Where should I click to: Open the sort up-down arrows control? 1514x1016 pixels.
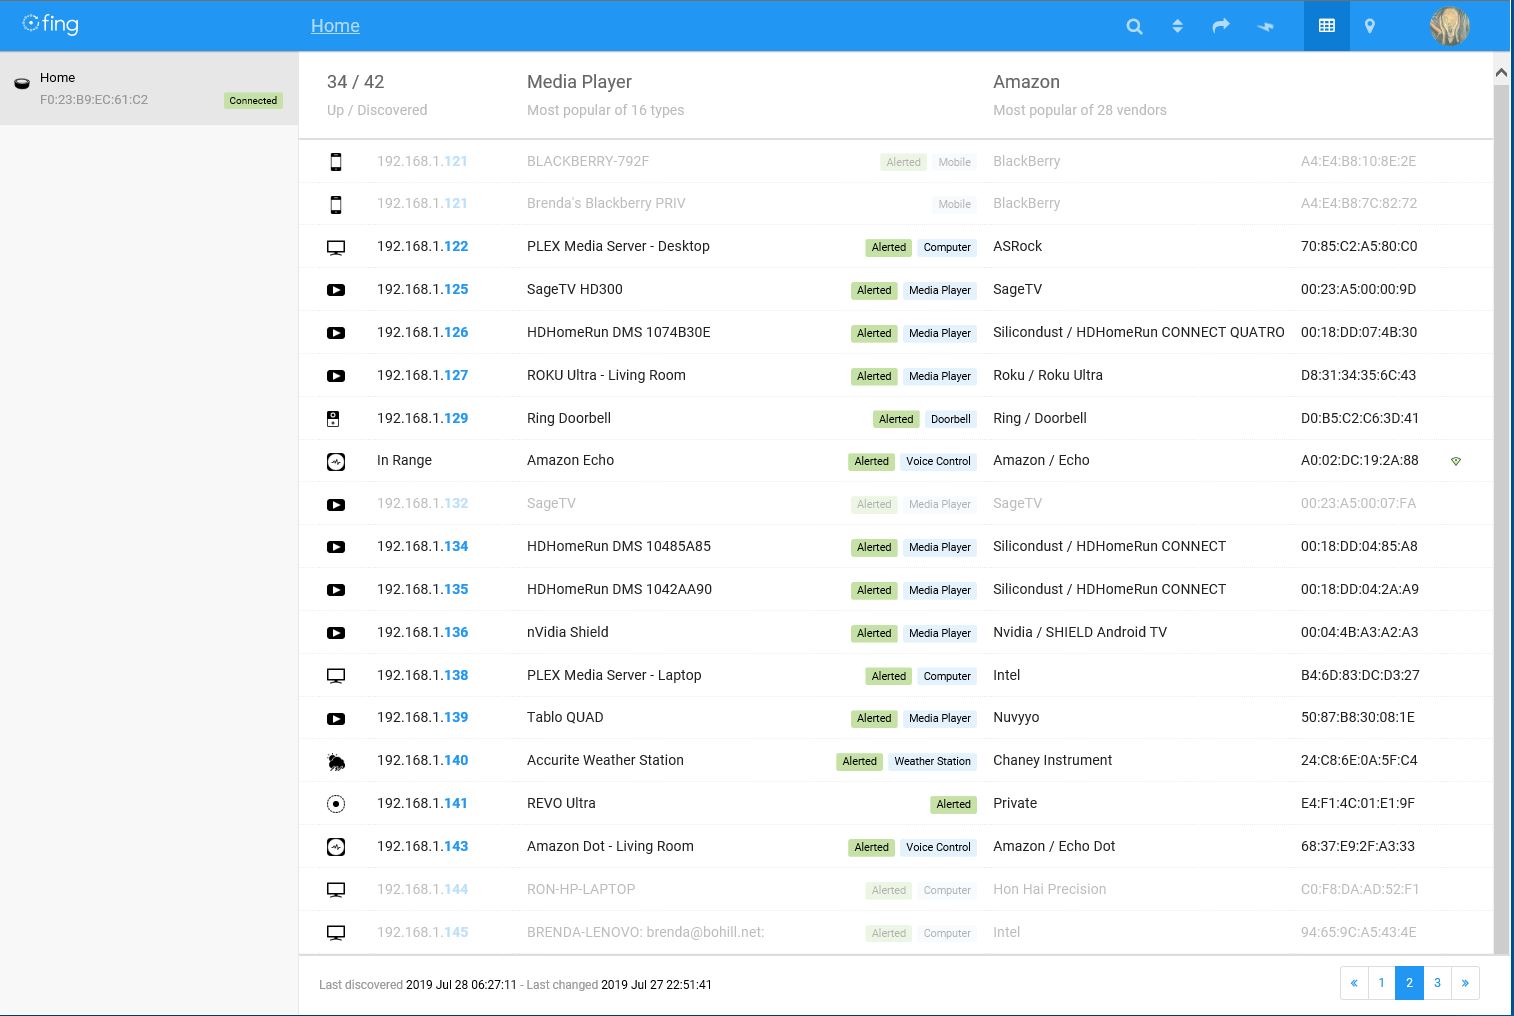1177,27
